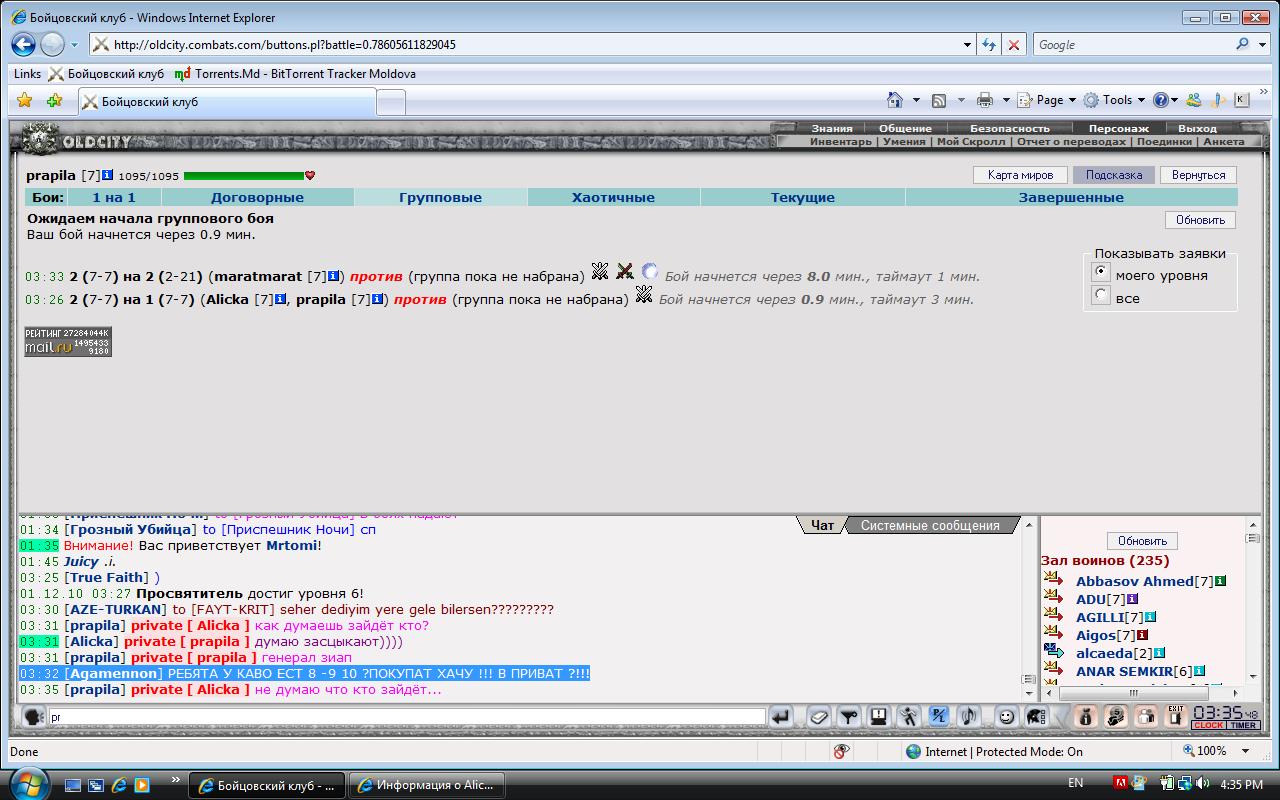This screenshot has height=800, width=1280.
Task: Click the mail.ru rating counter banner
Action: pyautogui.click(x=68, y=341)
